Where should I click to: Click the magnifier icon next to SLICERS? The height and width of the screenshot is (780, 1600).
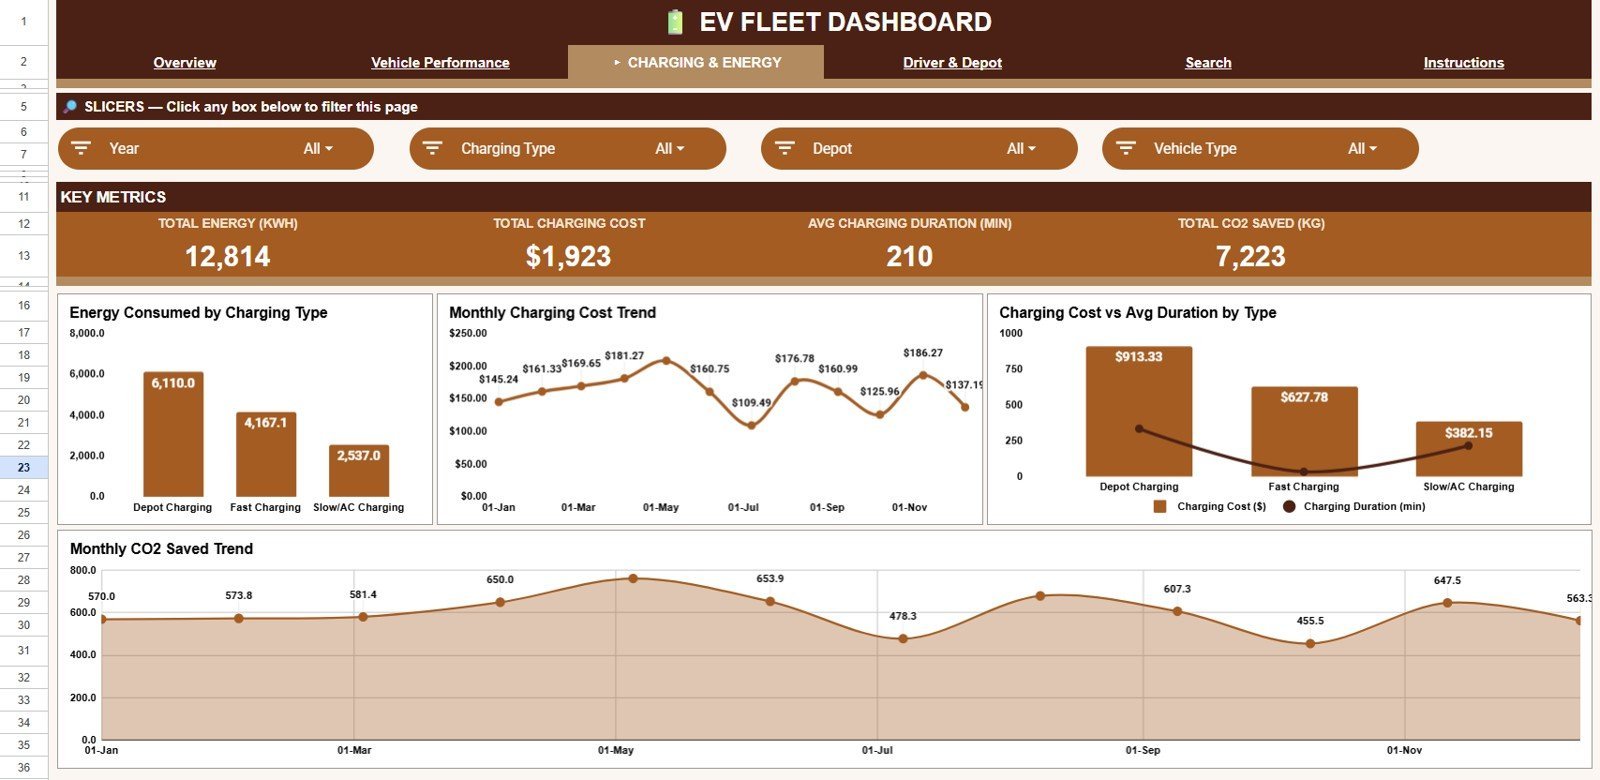pos(70,107)
